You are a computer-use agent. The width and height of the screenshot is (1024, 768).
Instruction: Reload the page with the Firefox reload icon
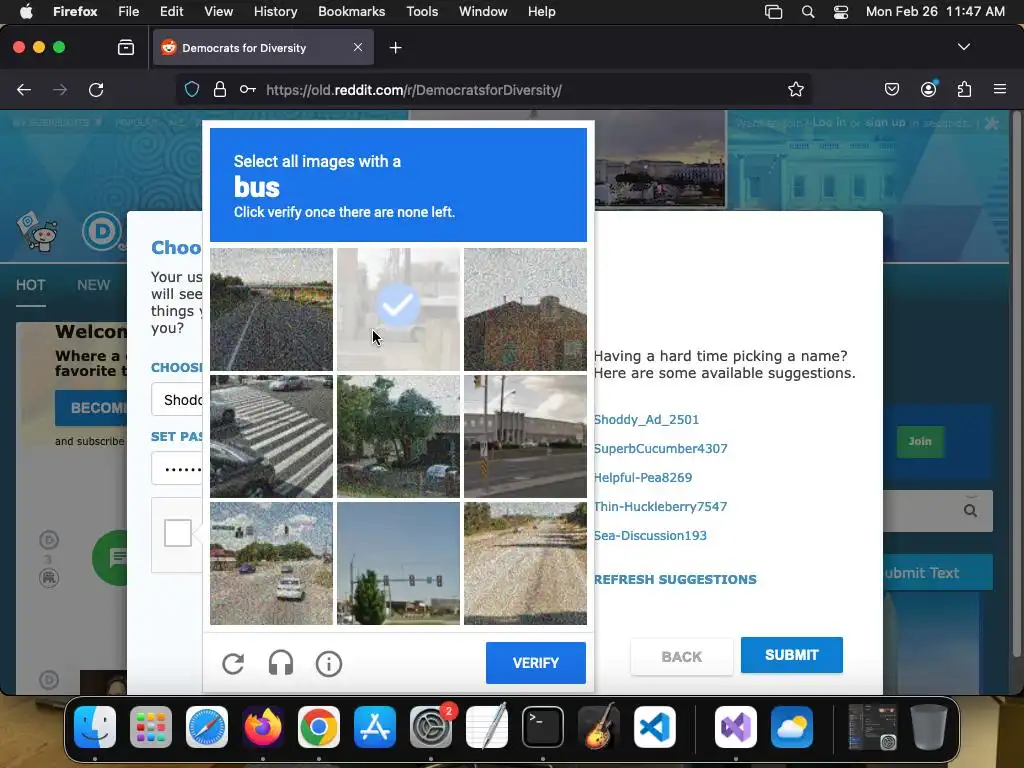pos(96,89)
